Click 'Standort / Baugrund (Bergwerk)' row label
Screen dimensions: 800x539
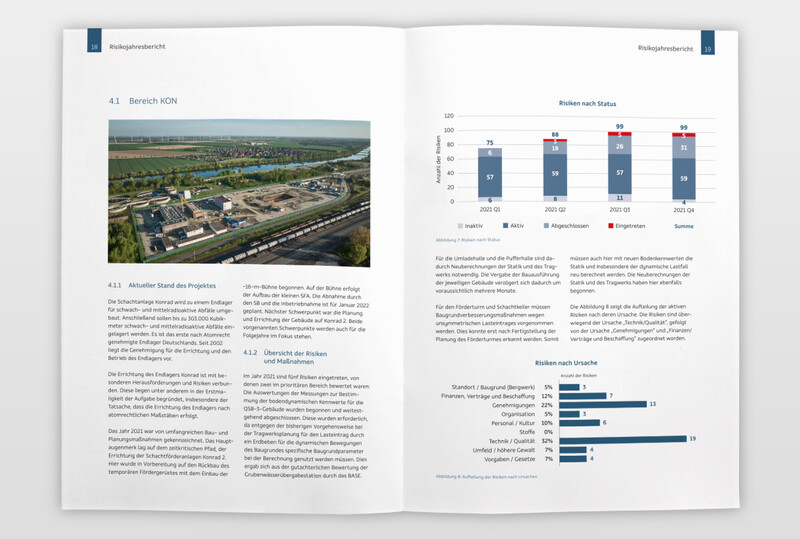[493, 387]
